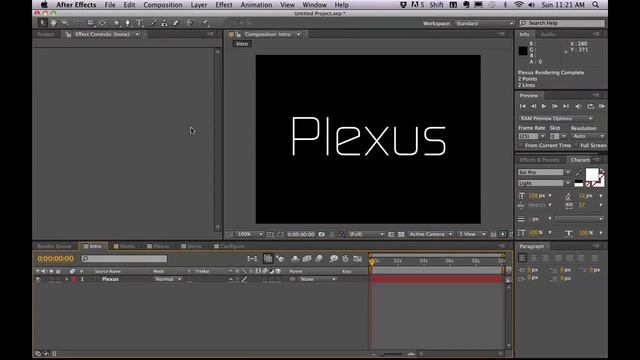Image resolution: width=640 pixels, height=360 pixels.
Task: Open the Workspace Standard dropdown
Action: (x=484, y=23)
